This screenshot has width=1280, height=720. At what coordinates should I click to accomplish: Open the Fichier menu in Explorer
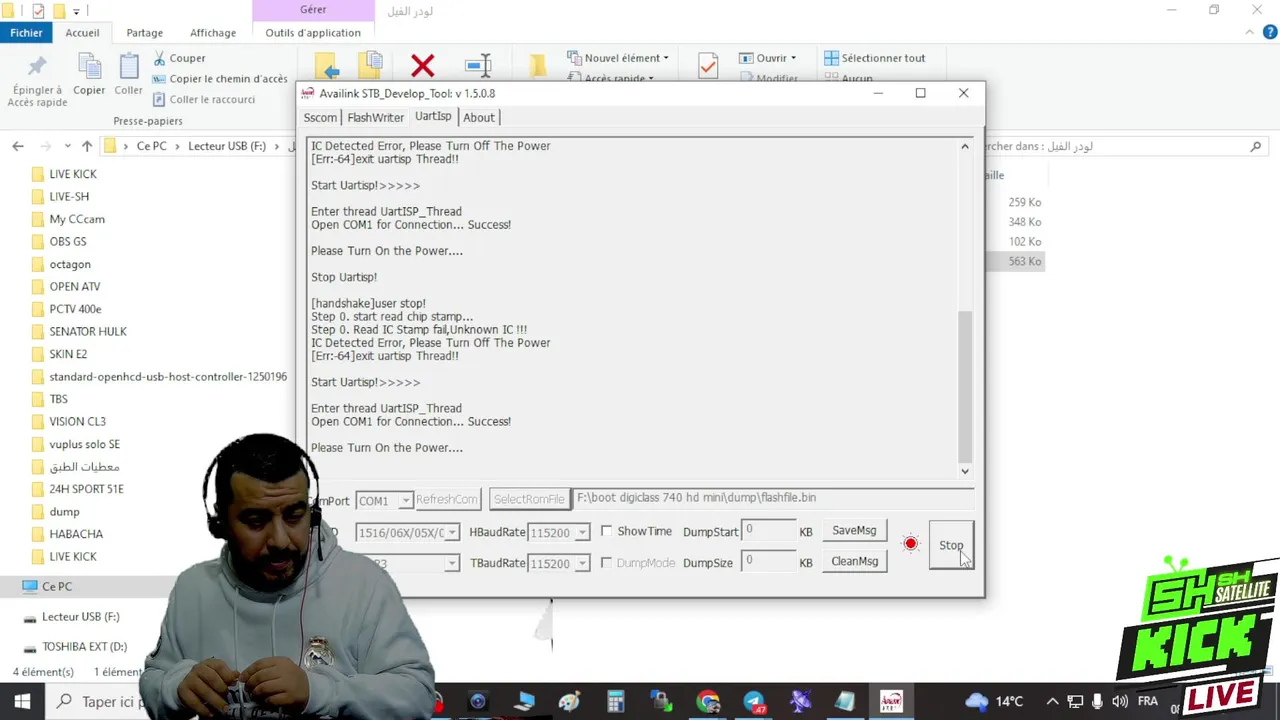click(26, 32)
